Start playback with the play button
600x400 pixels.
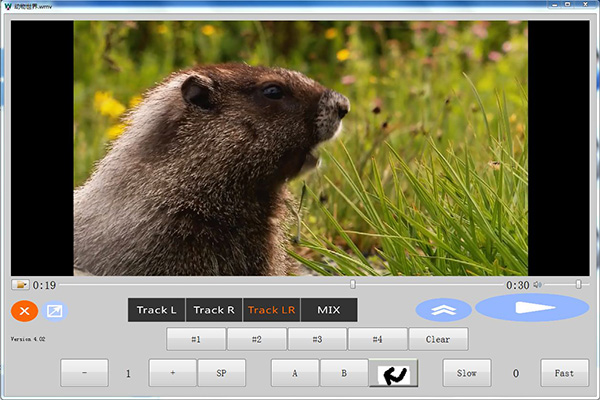(532, 308)
